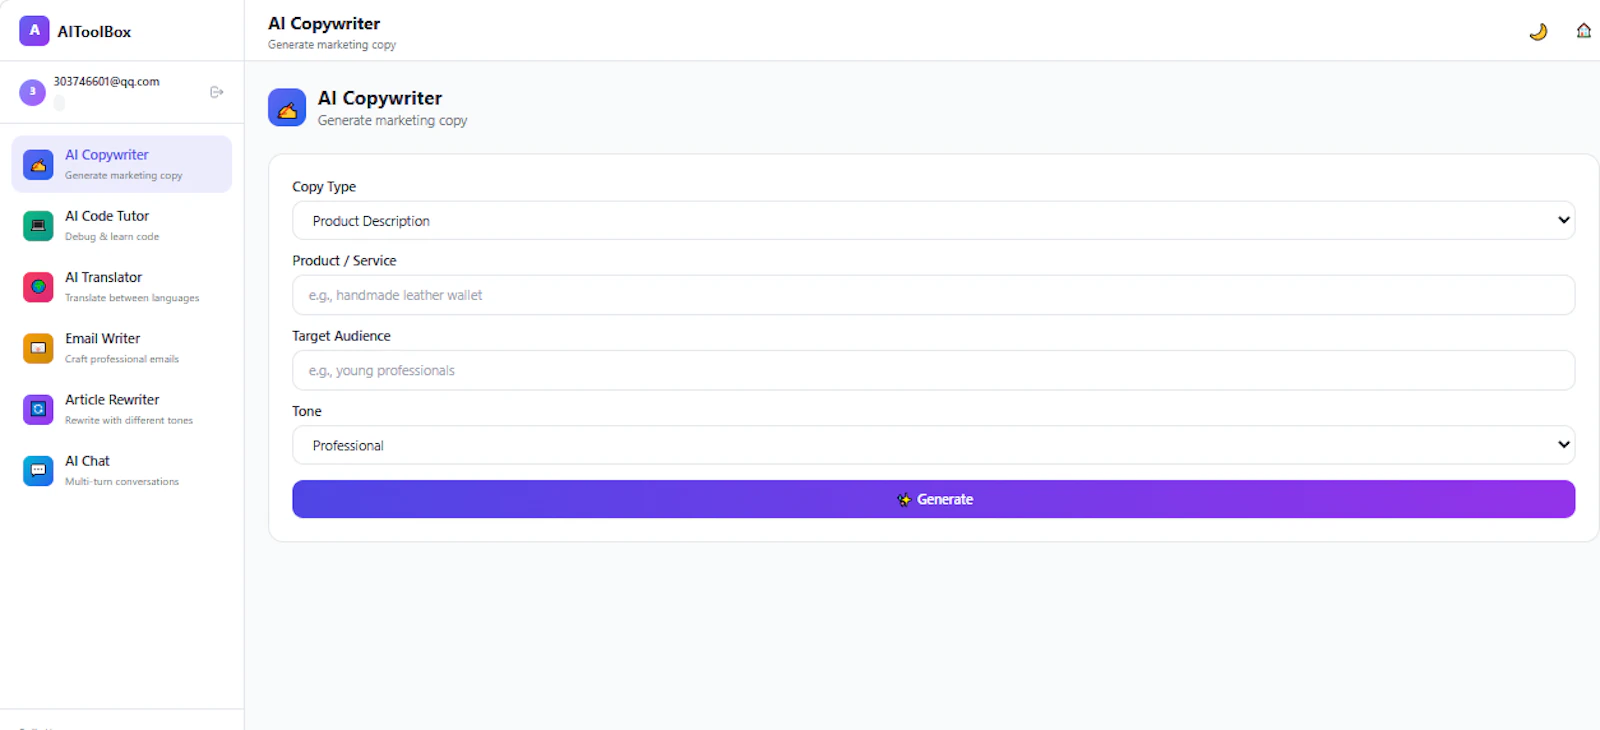Open AI Chat in the sidebar
The image size is (1600, 730).
[122, 469]
